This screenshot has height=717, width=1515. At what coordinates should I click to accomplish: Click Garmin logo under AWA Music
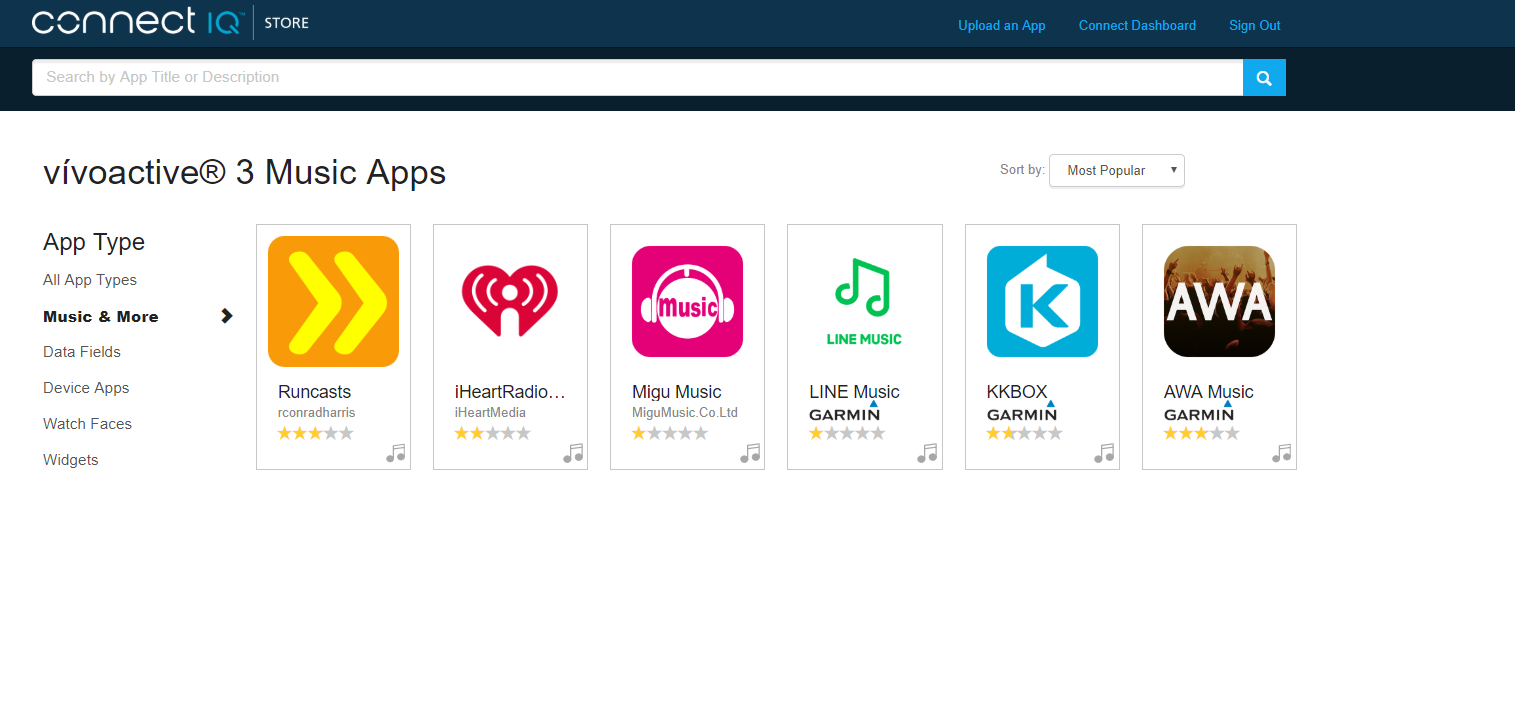coord(1199,413)
